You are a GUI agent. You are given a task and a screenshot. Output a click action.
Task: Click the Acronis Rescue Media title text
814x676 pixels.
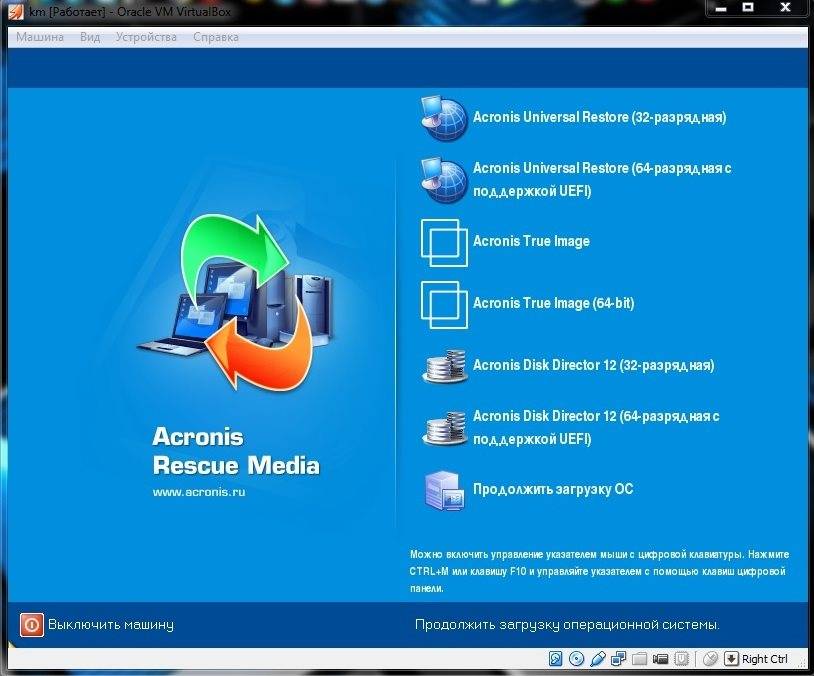[236, 451]
